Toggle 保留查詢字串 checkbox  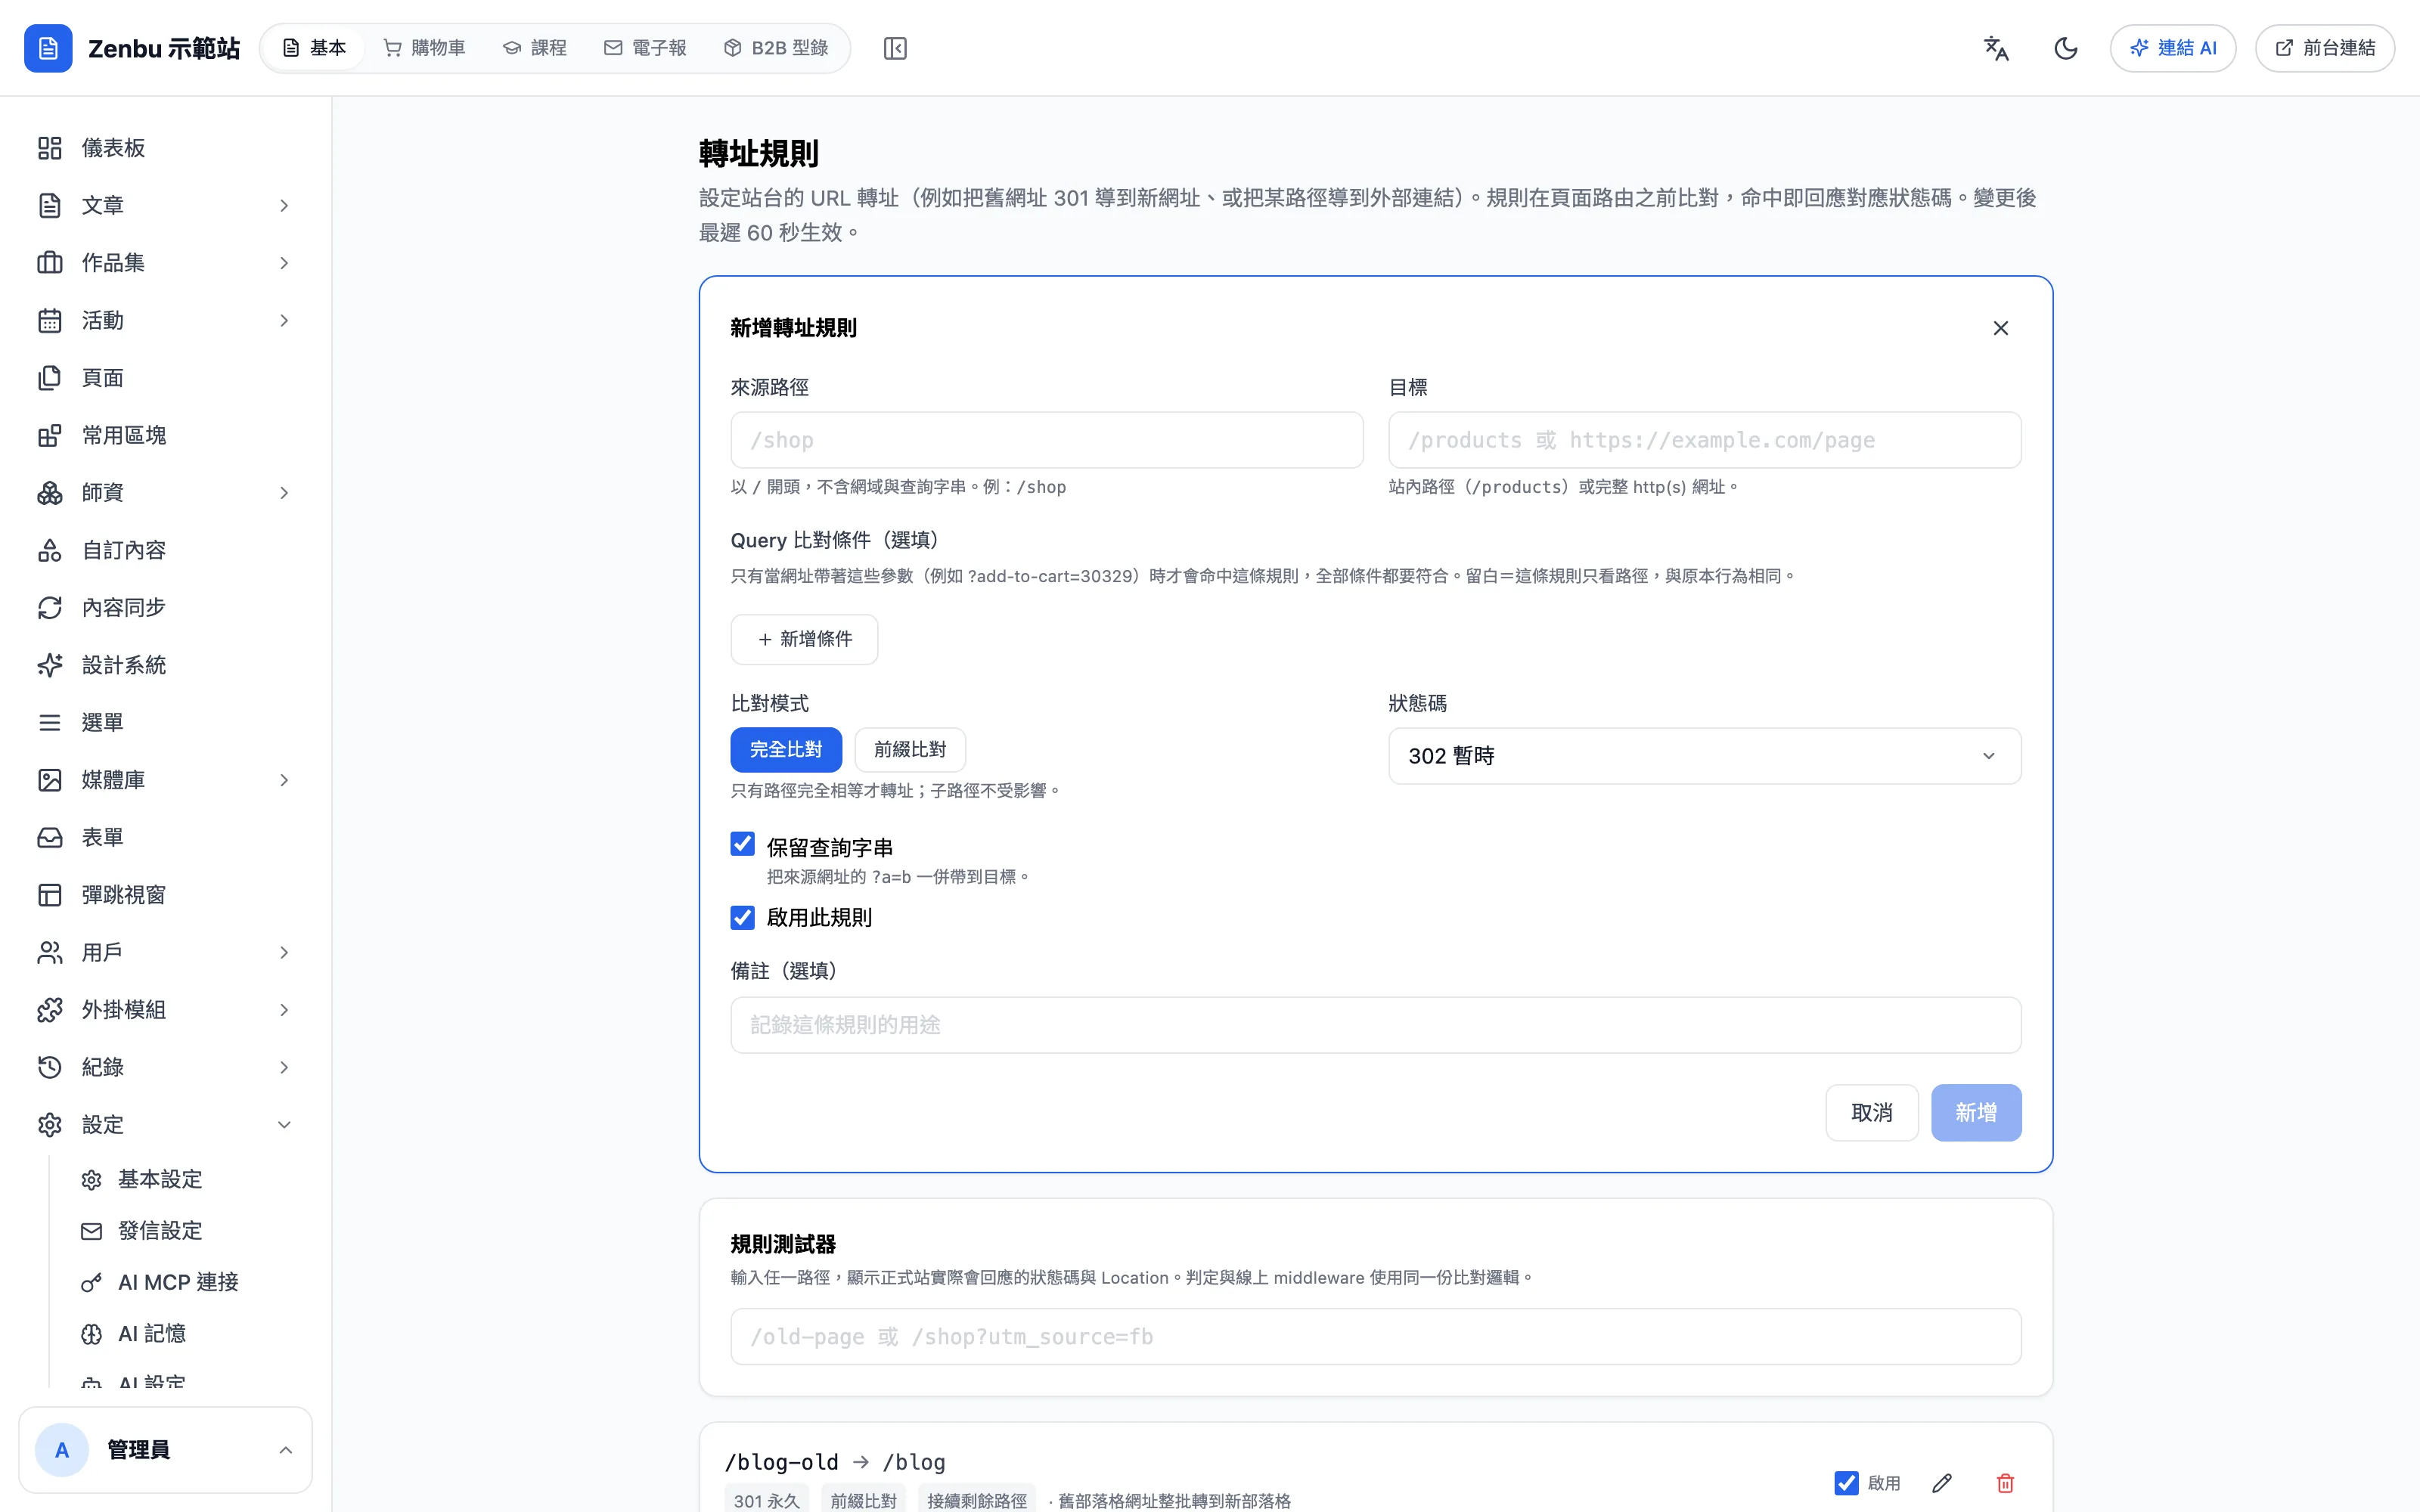(x=742, y=844)
